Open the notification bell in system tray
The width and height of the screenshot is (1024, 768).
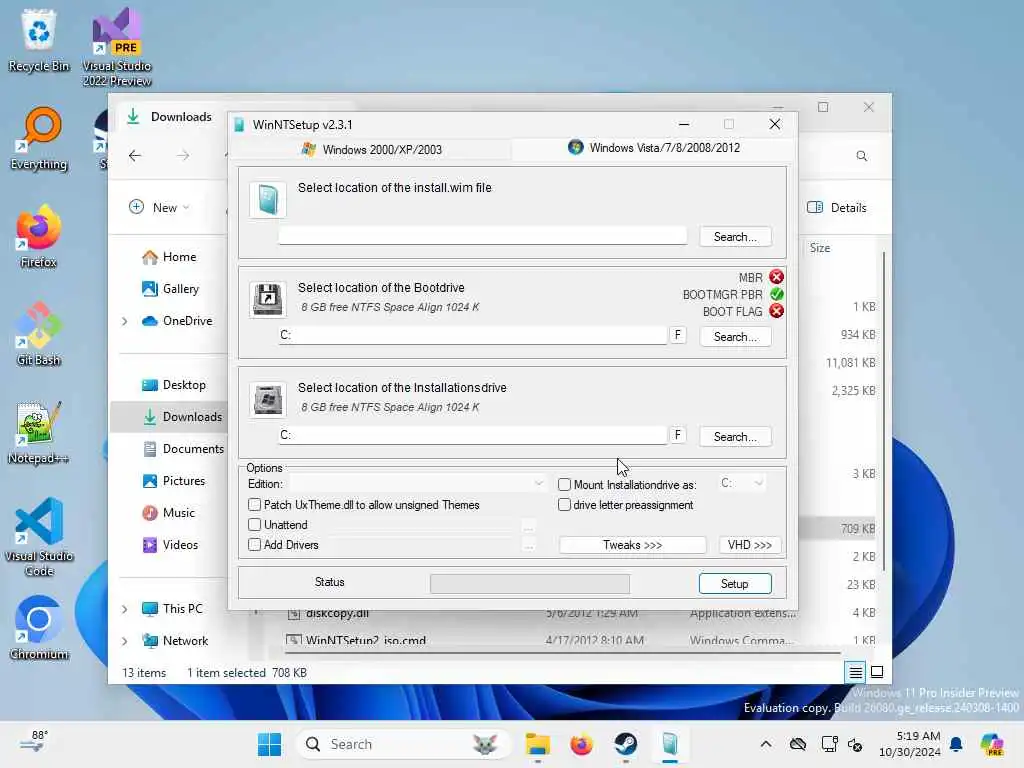pyautogui.click(x=956, y=744)
